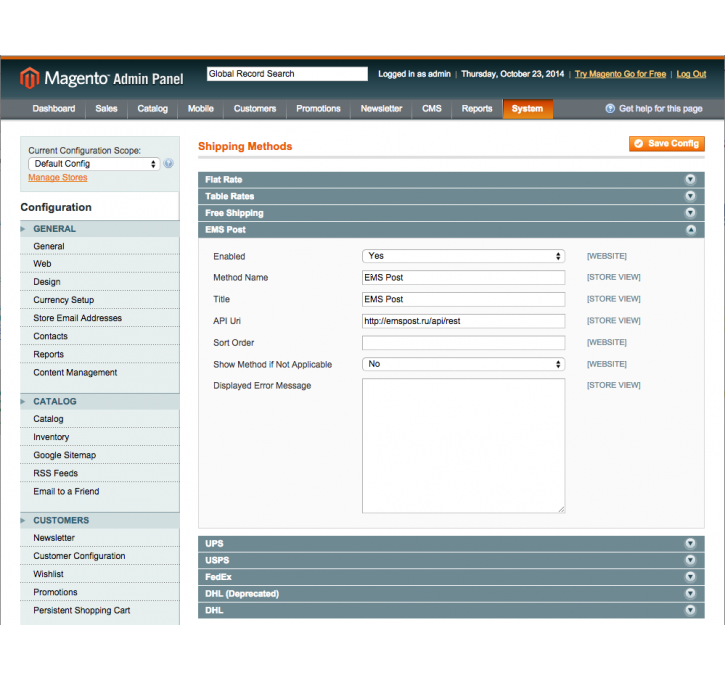Open the Mobile menu

pos(201,109)
